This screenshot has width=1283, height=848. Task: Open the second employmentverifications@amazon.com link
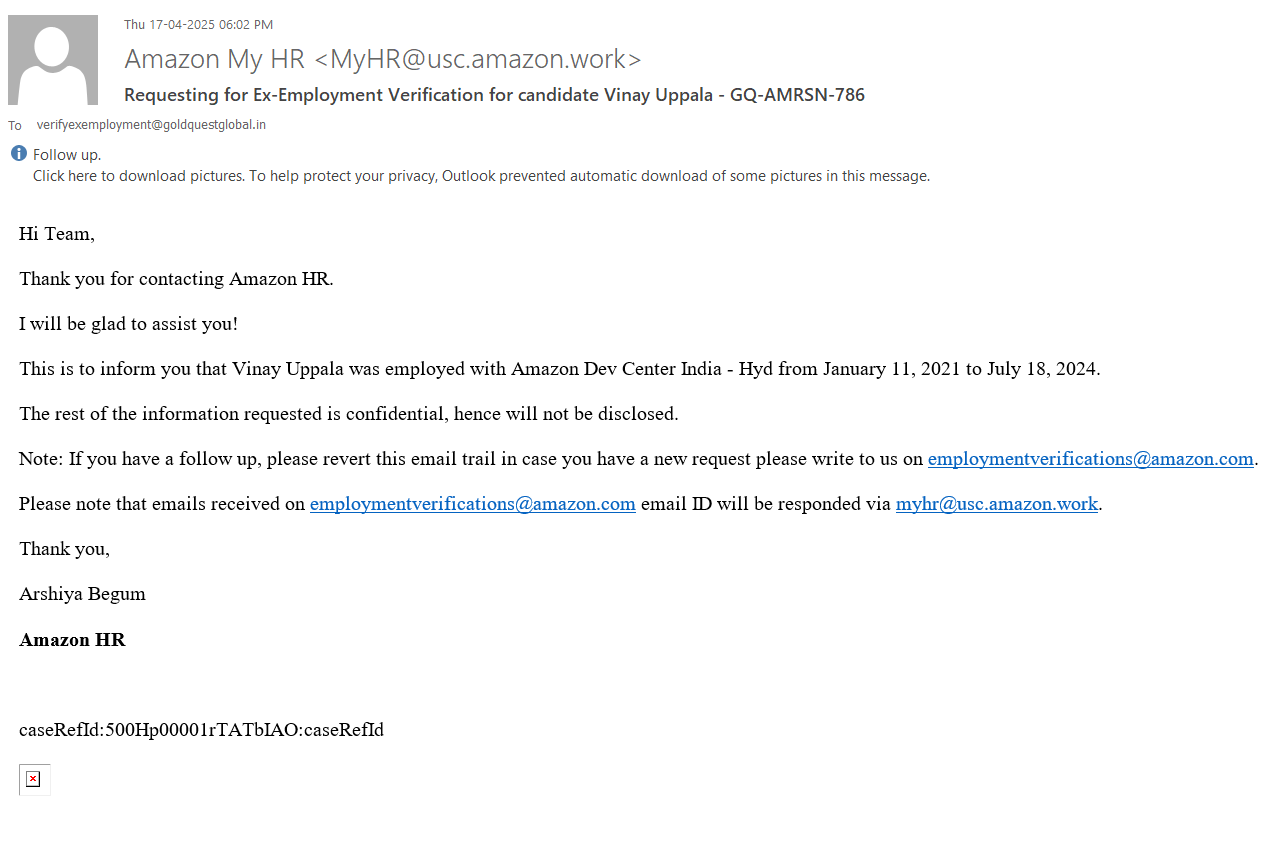click(472, 504)
